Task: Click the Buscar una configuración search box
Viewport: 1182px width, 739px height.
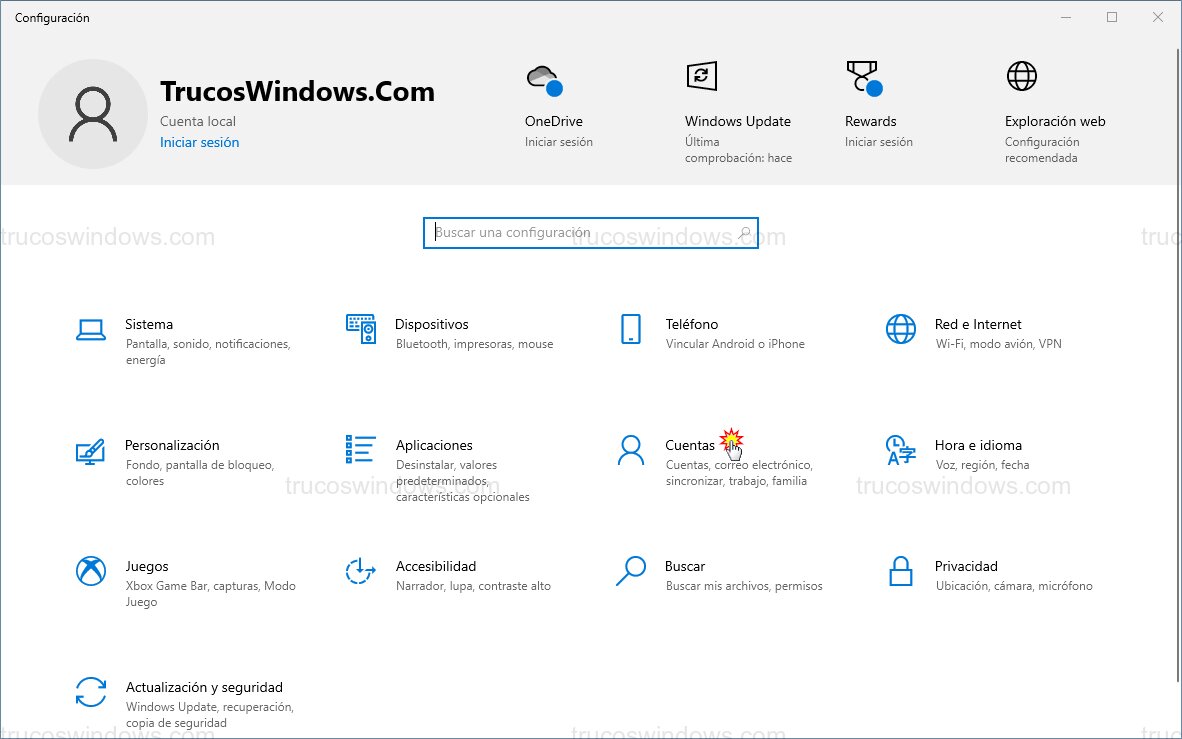Action: coord(590,232)
